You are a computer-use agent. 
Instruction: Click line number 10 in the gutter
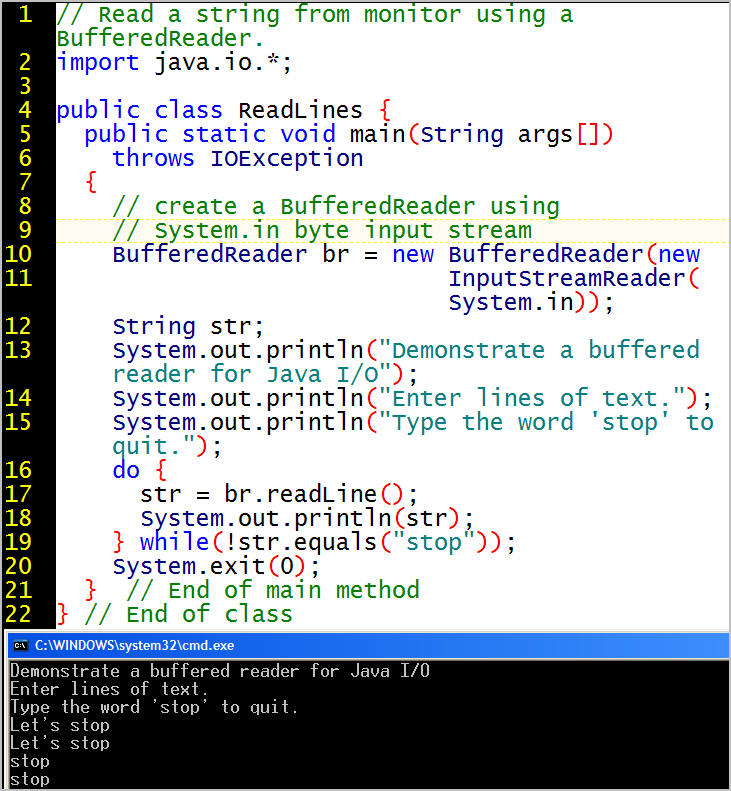point(19,254)
